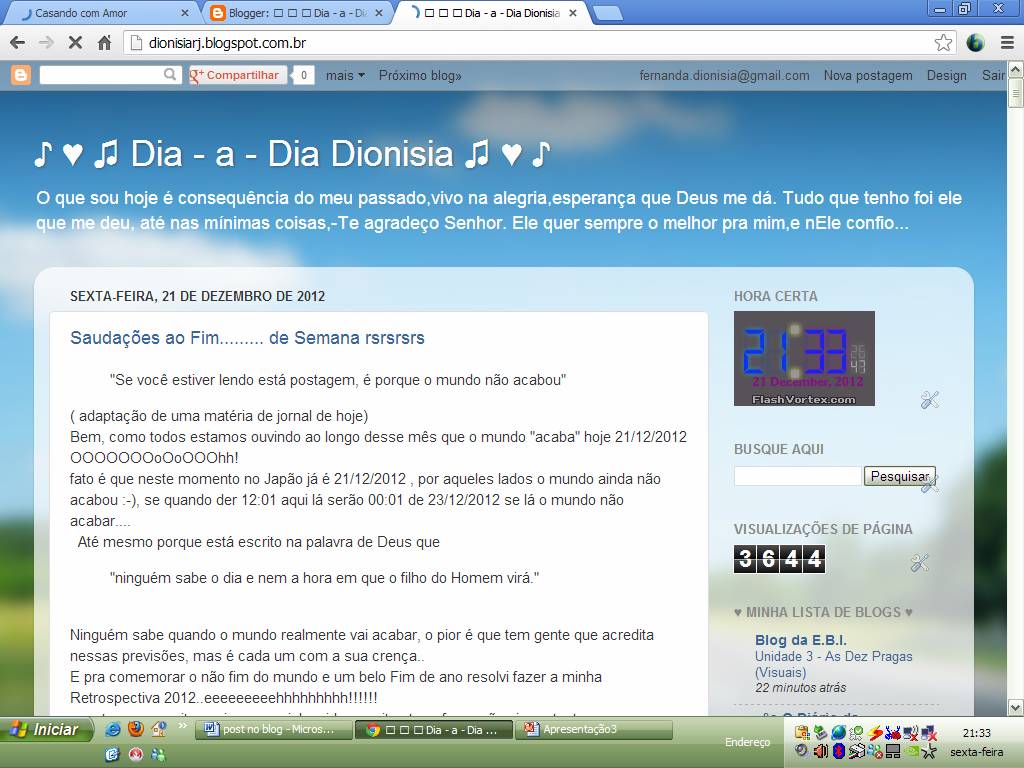Click the 3644 page view counter
The image size is (1024, 768).
click(x=779, y=559)
